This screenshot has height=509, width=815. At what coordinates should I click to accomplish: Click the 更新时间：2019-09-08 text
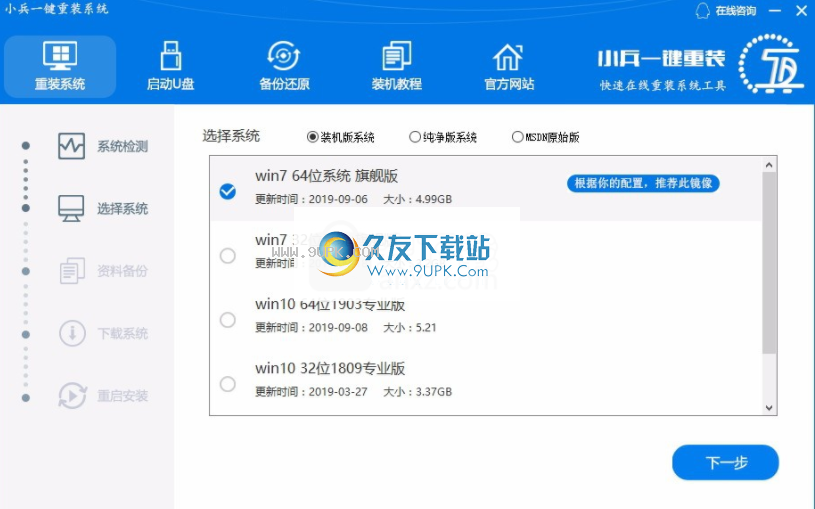pos(311,328)
